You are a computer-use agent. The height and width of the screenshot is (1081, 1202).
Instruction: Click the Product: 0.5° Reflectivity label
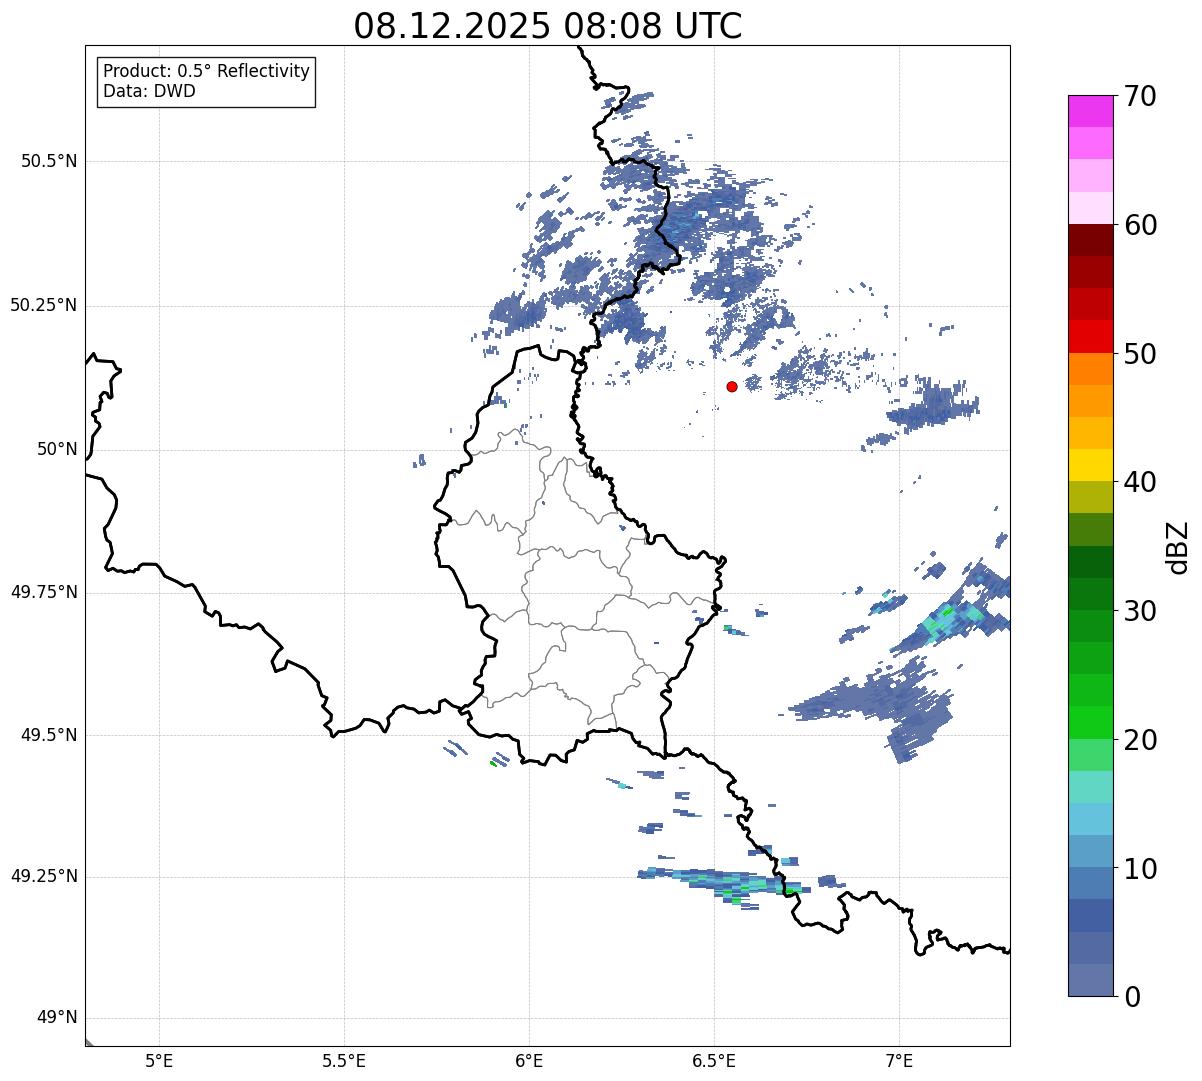pyautogui.click(x=206, y=71)
